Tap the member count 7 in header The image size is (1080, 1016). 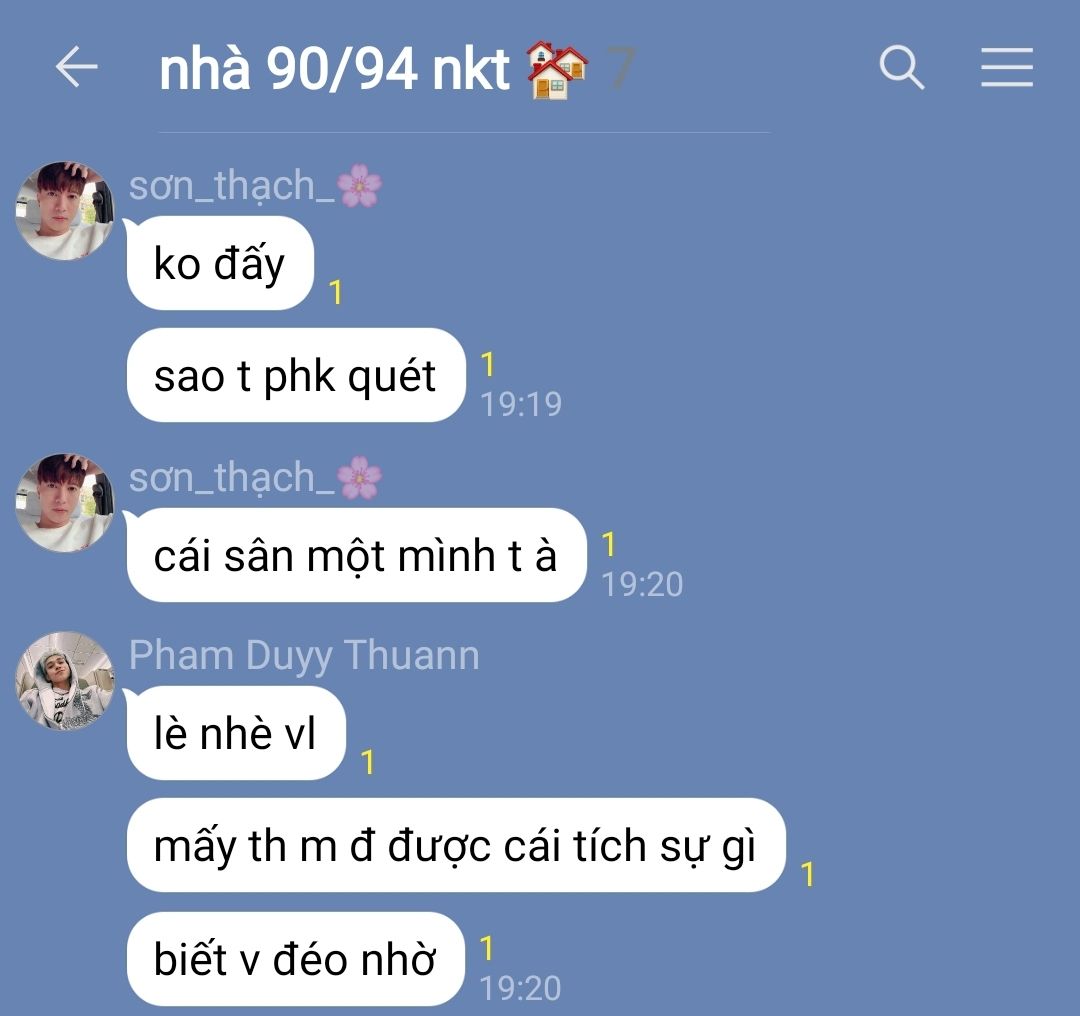(x=621, y=68)
